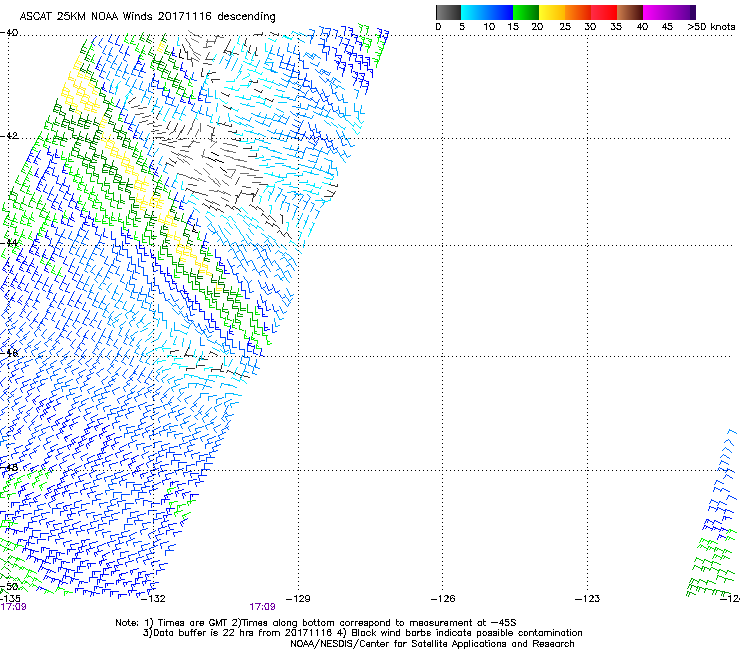Click the "20" label under the color bar
Screen dimensions: 740x650
coord(538,27)
